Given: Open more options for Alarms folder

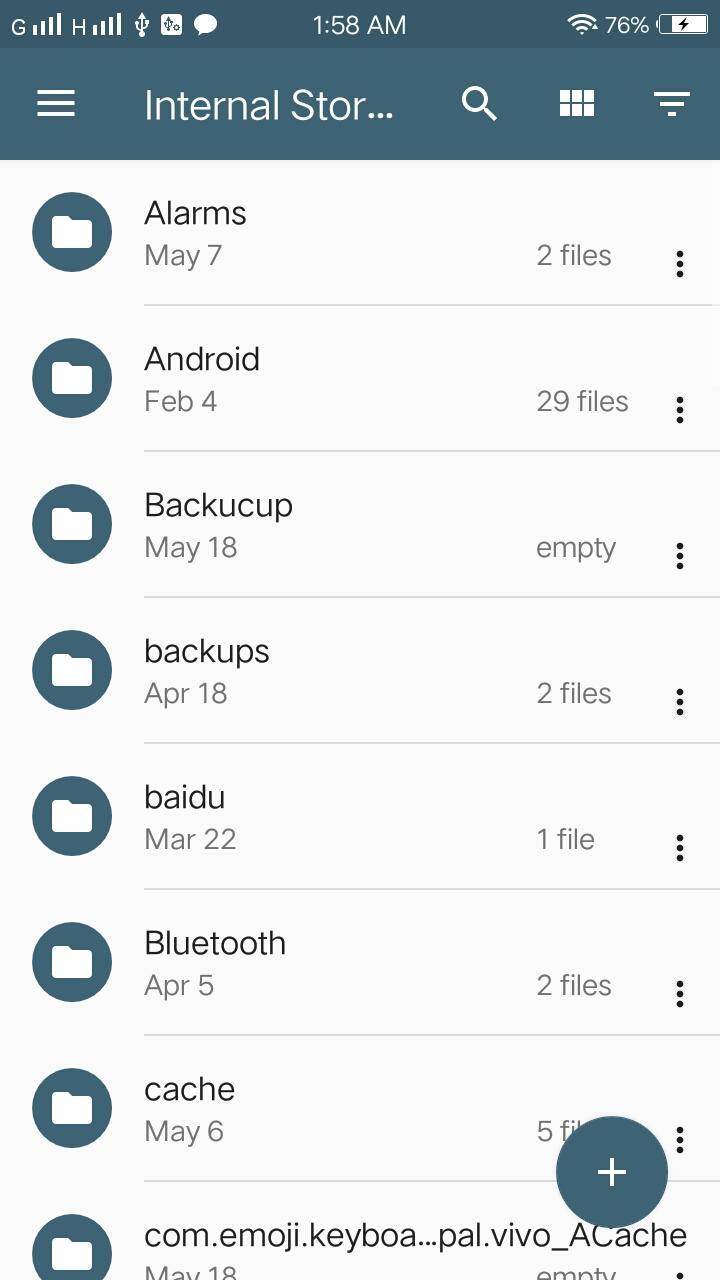Looking at the screenshot, I should (680, 264).
